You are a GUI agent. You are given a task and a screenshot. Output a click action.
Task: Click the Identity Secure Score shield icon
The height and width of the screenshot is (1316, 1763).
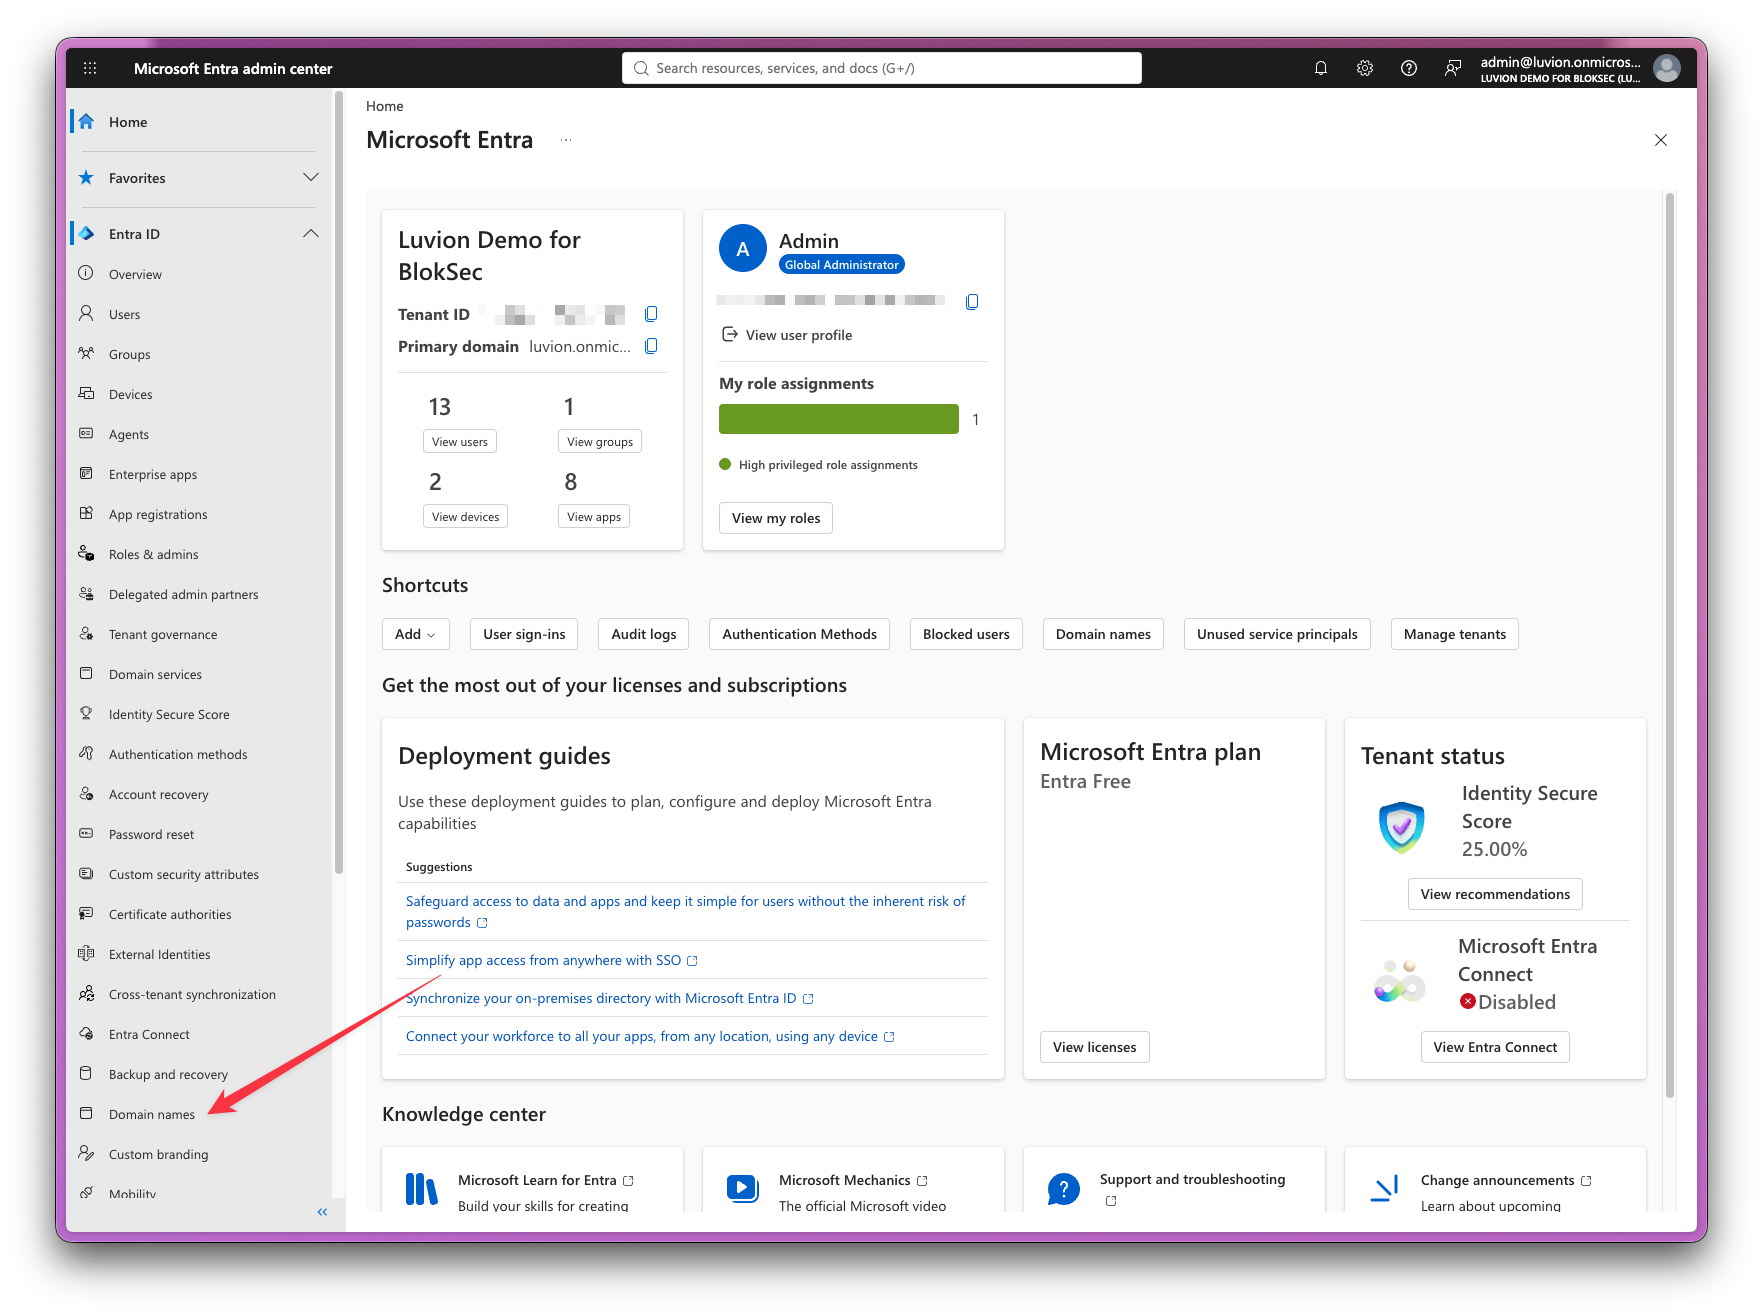1401,826
